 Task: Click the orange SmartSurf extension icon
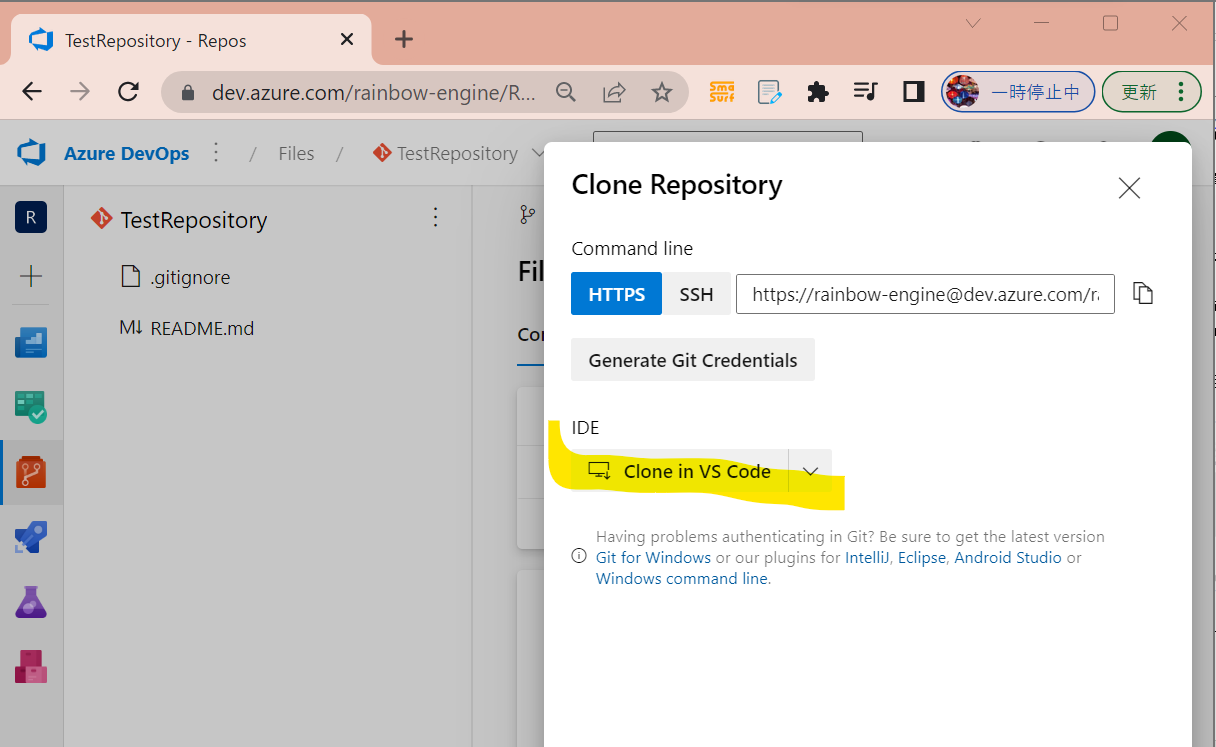click(721, 92)
